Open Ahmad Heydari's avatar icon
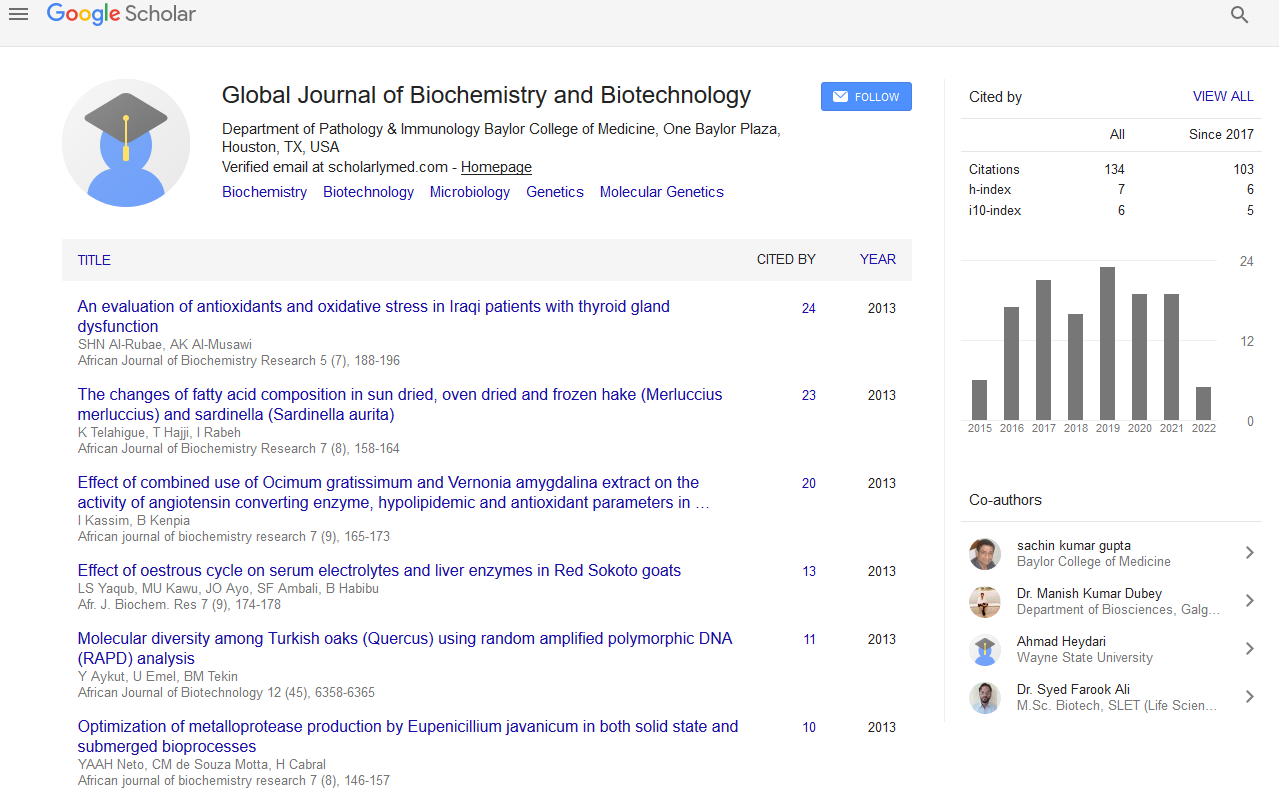1279x796 pixels. click(985, 650)
